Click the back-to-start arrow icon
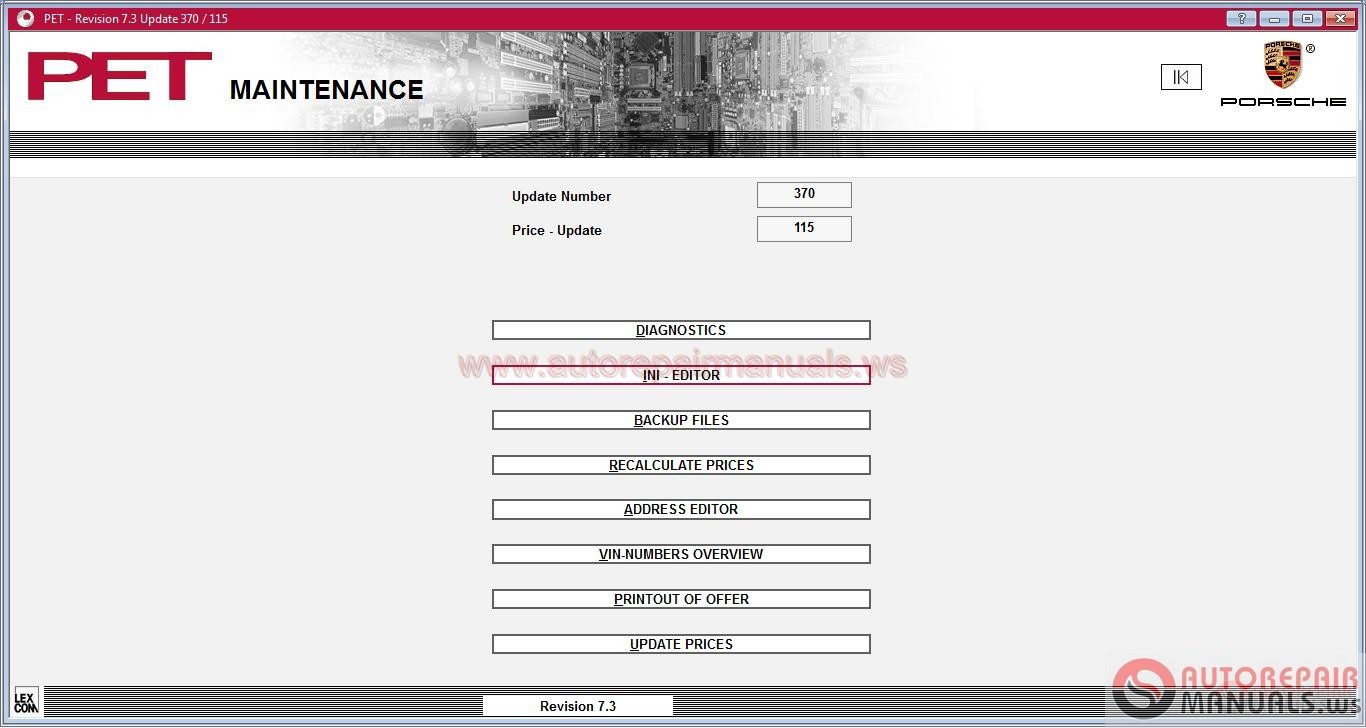 [x=1181, y=77]
